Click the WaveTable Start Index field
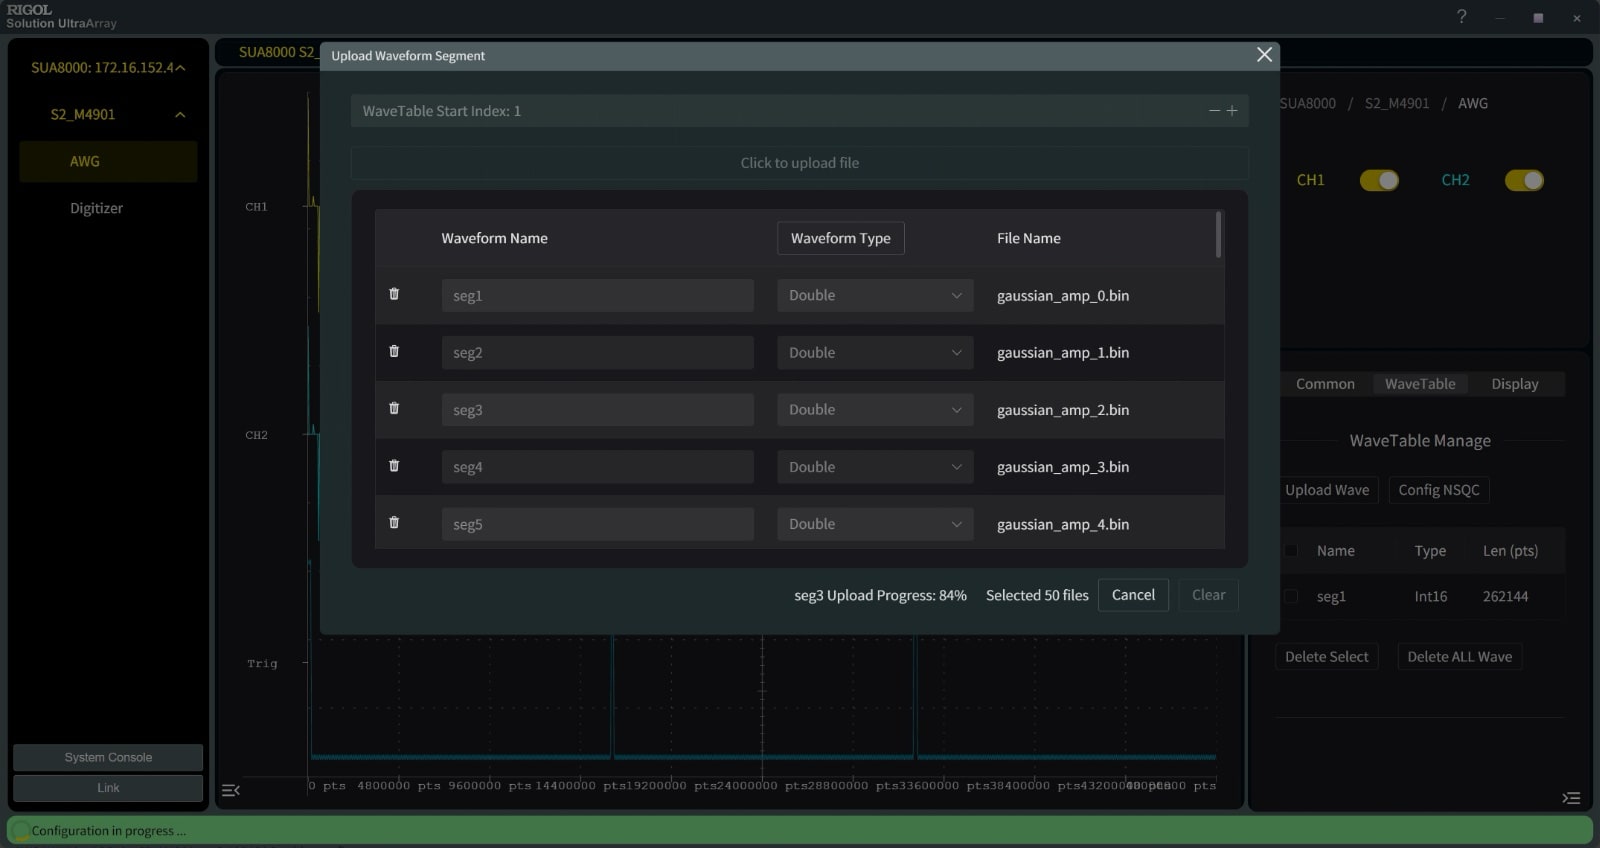1600x848 pixels. (799, 111)
